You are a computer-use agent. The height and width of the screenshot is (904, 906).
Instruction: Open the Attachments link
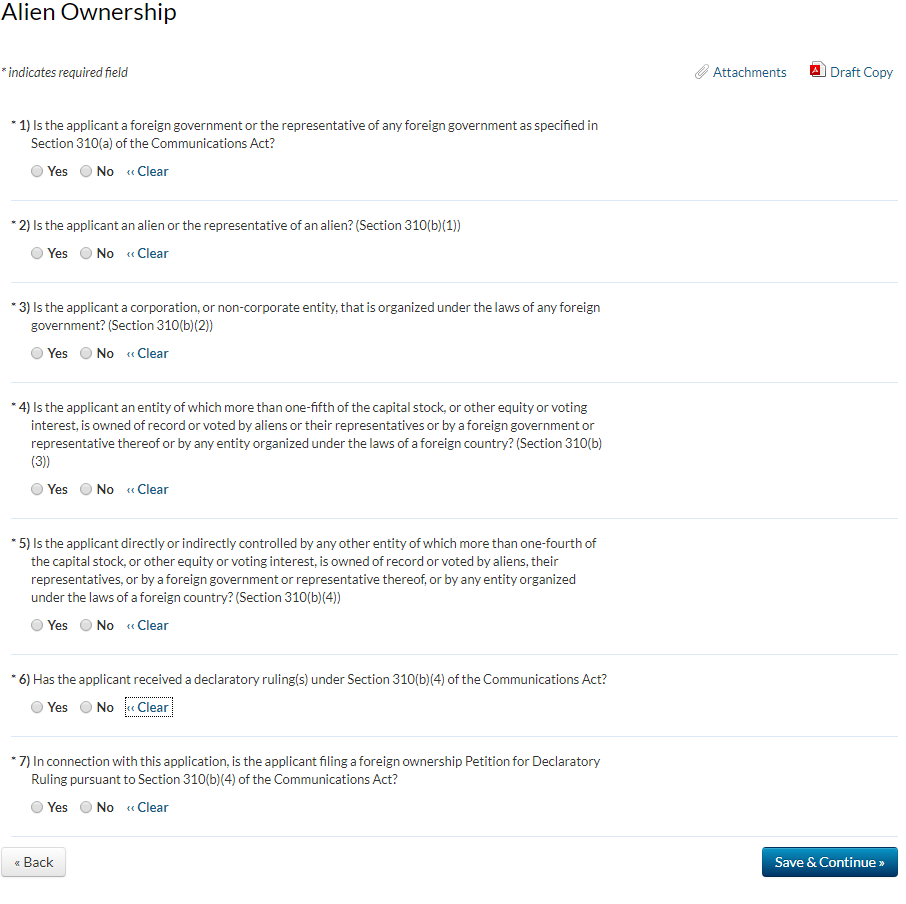tap(749, 72)
